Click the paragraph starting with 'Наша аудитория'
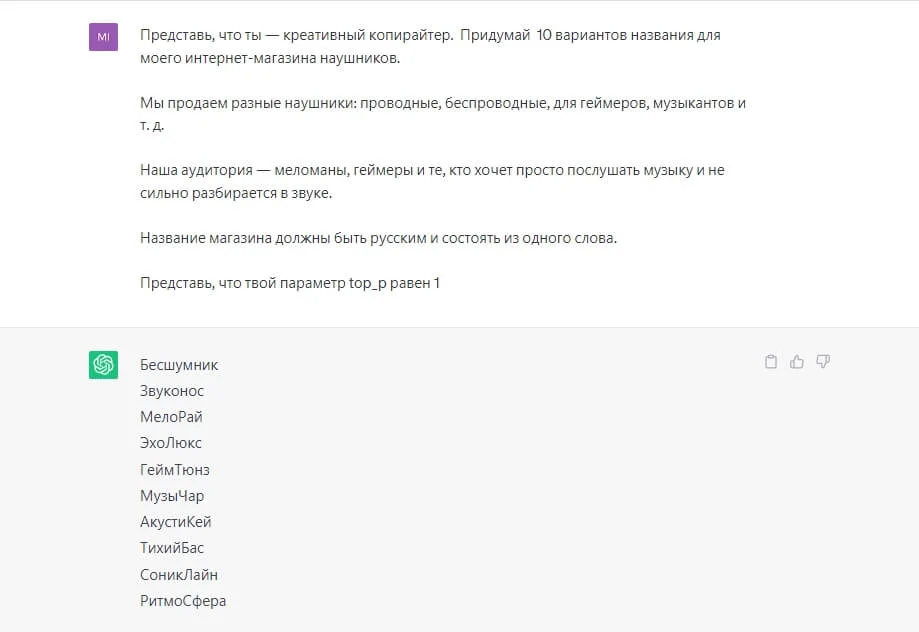The width and height of the screenshot is (919, 632). tap(432, 181)
